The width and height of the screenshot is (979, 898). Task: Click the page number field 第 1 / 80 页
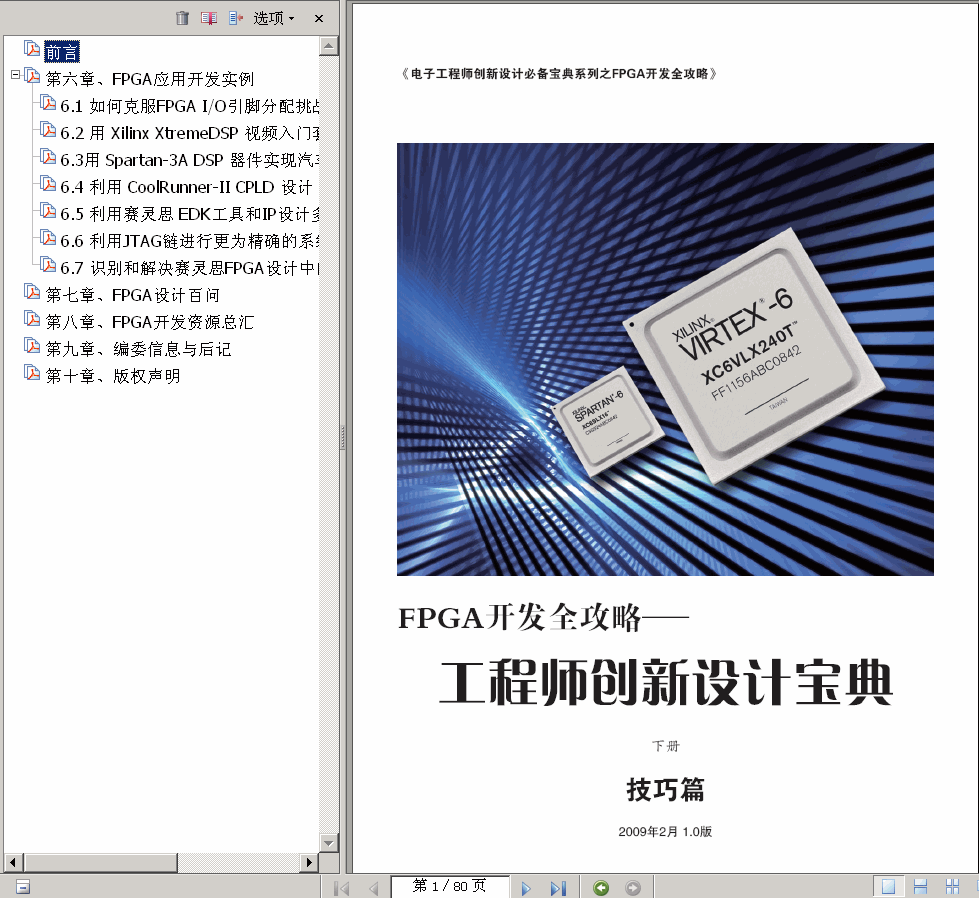pos(450,886)
